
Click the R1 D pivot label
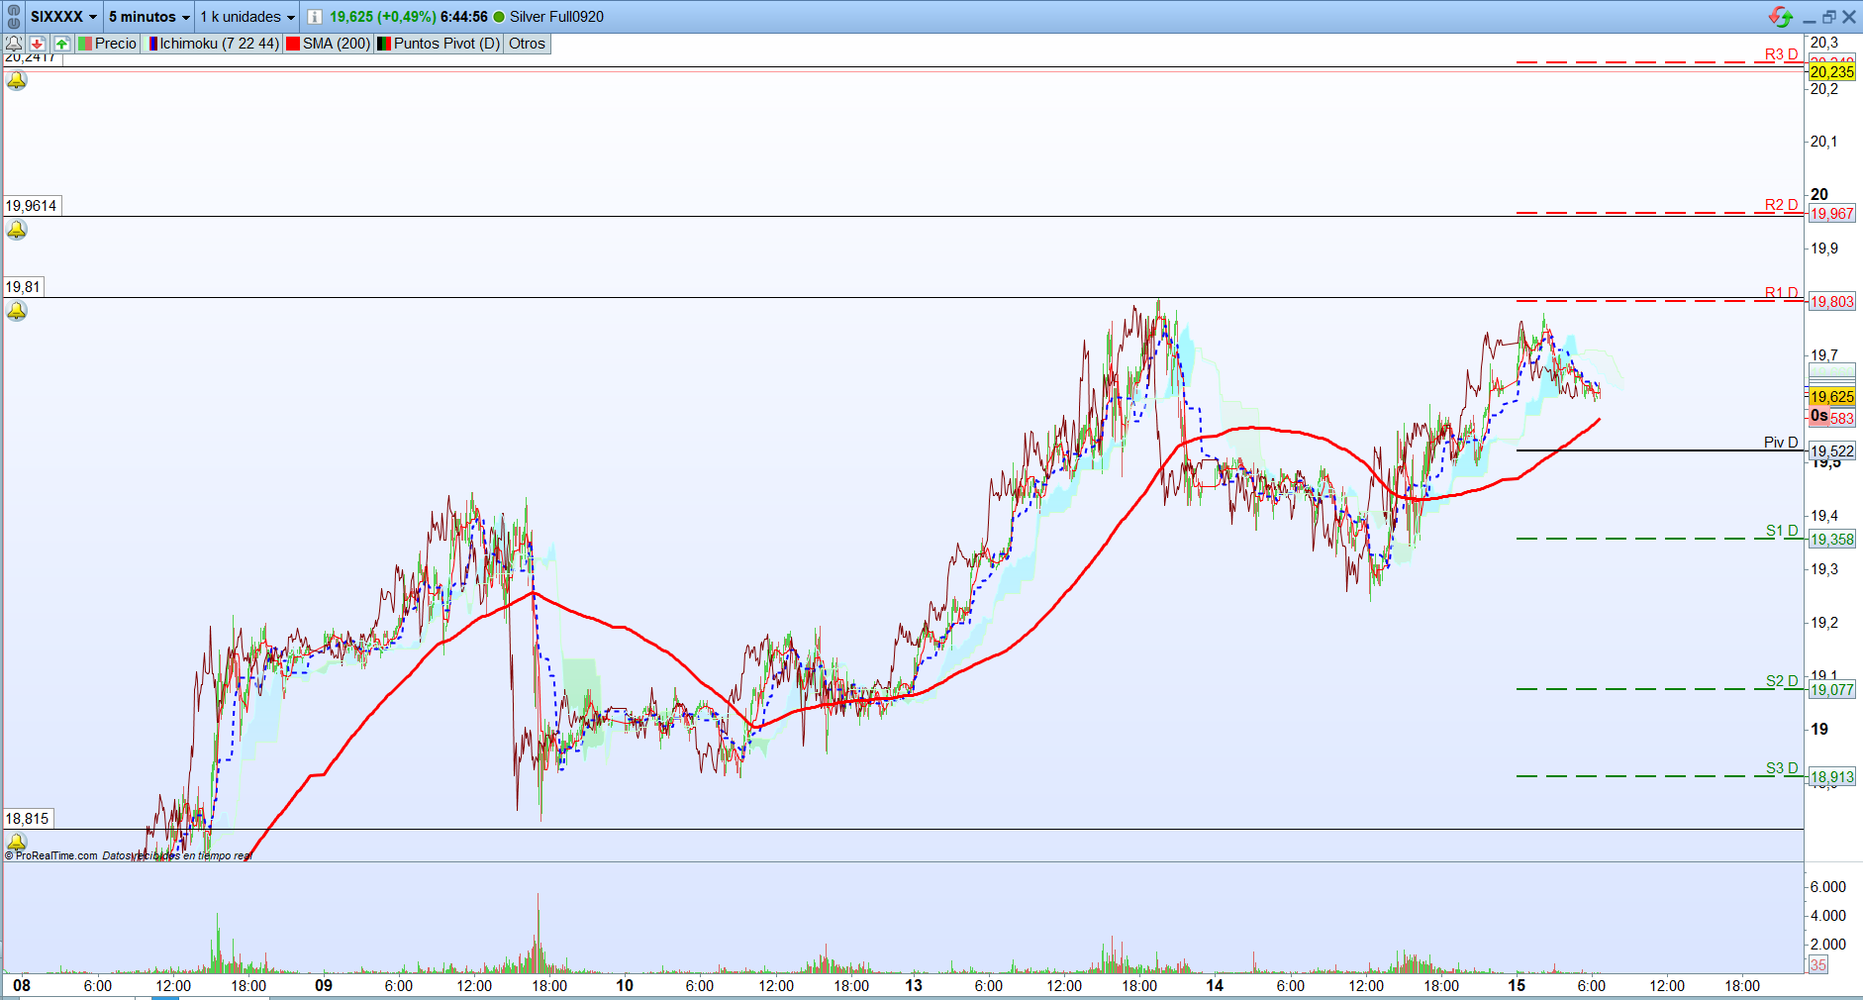[1781, 293]
